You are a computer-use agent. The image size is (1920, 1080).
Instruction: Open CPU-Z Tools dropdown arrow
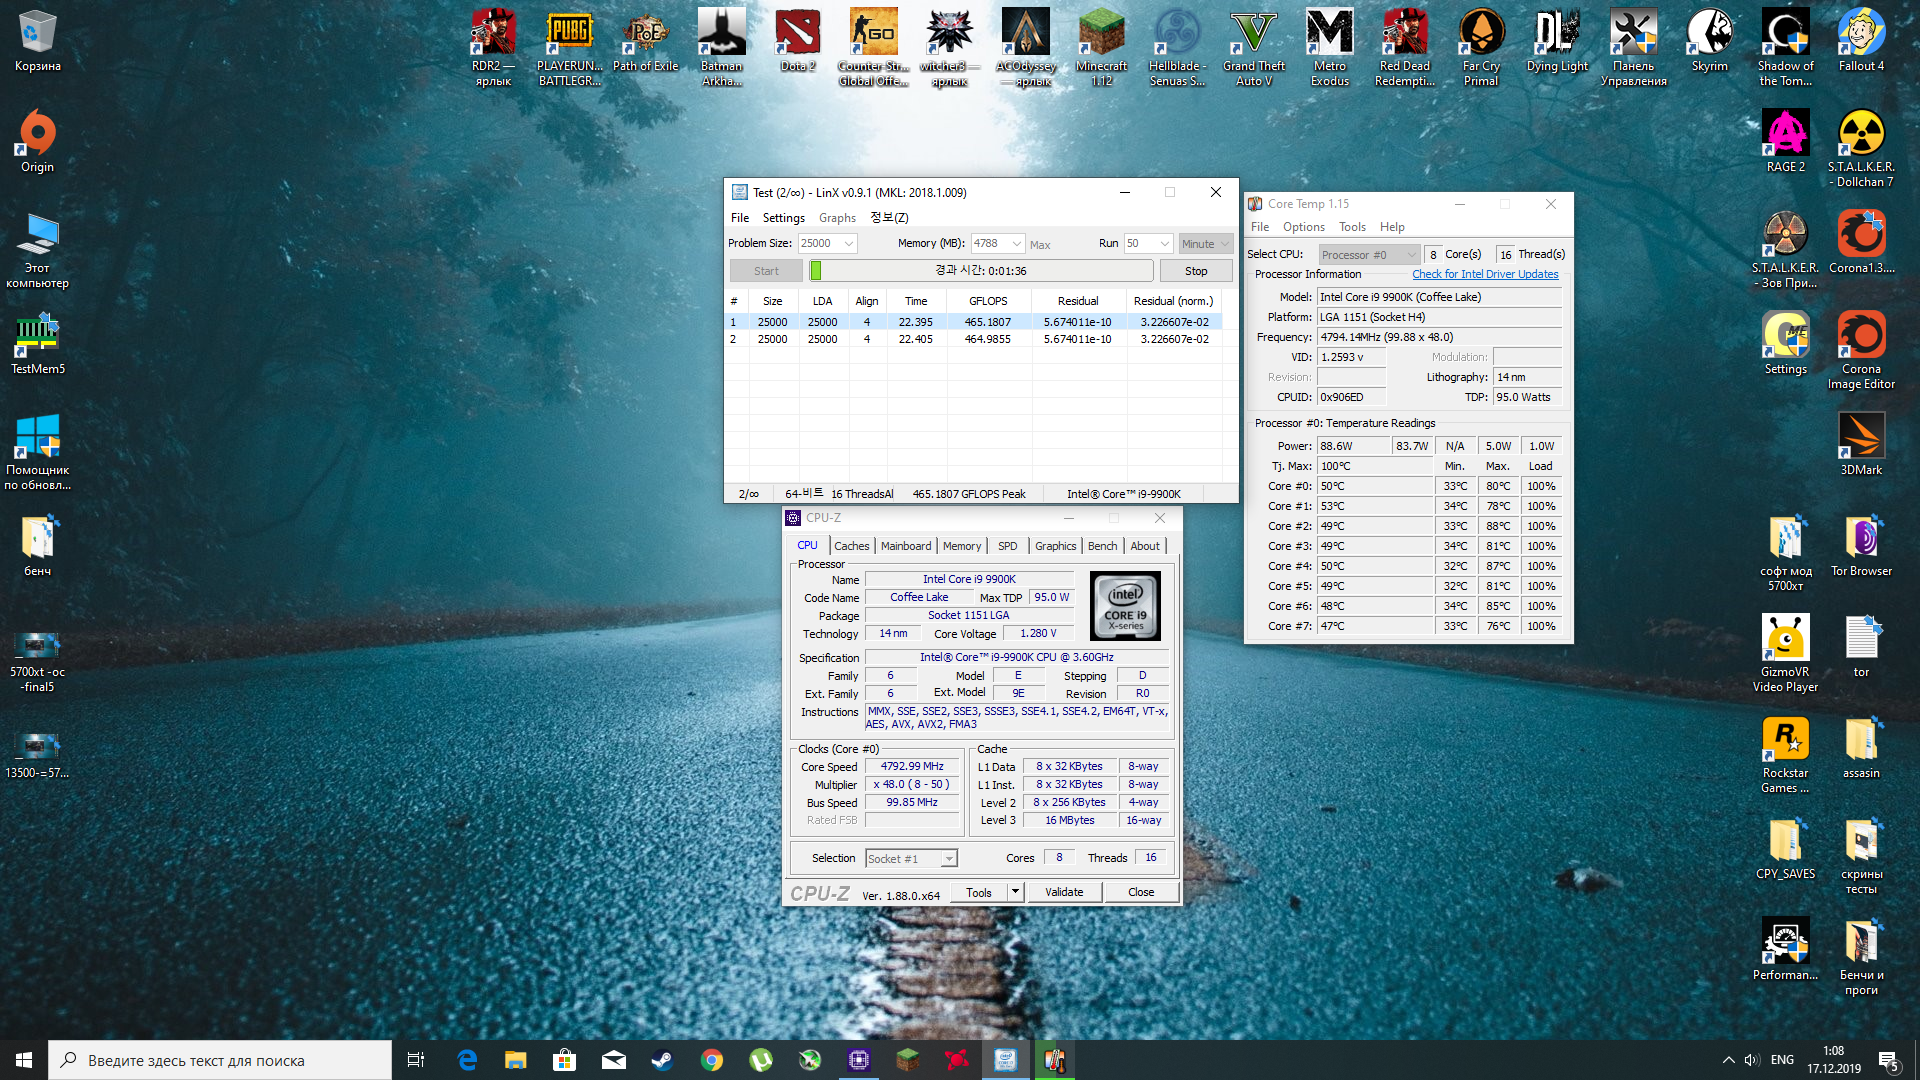point(1015,892)
